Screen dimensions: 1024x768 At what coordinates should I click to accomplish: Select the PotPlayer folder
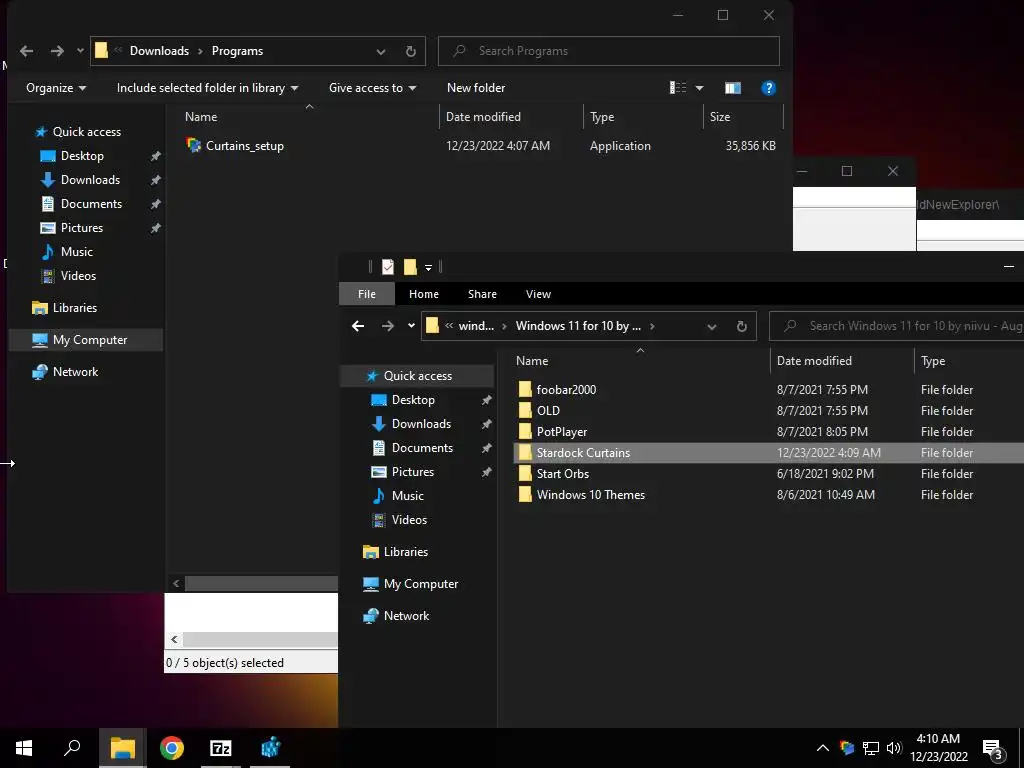[562, 432]
